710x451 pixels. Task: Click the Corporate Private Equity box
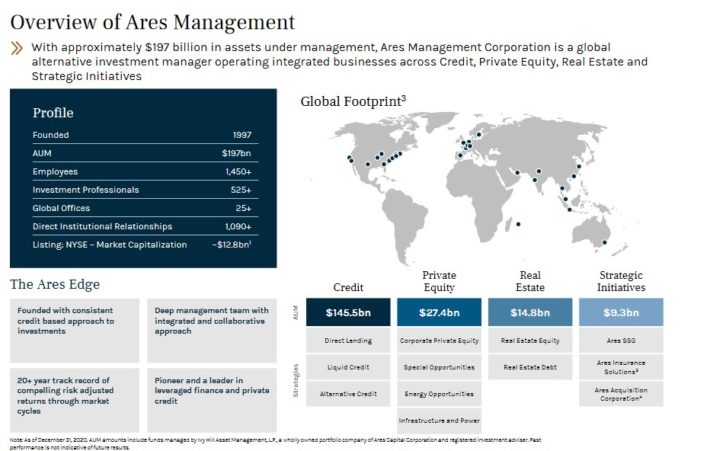point(438,341)
